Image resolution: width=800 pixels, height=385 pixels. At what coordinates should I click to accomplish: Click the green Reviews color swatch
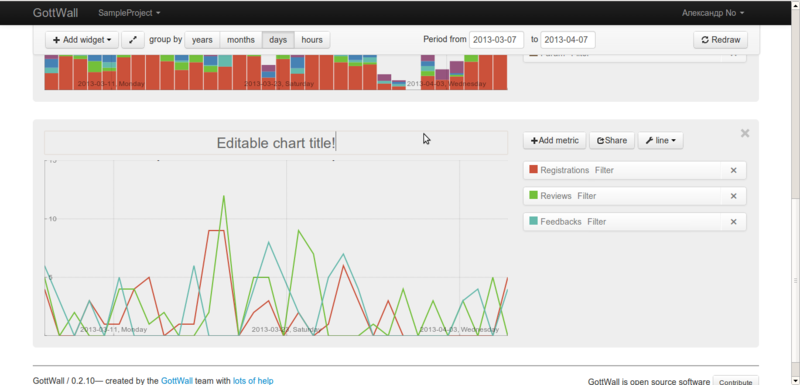(x=534, y=195)
